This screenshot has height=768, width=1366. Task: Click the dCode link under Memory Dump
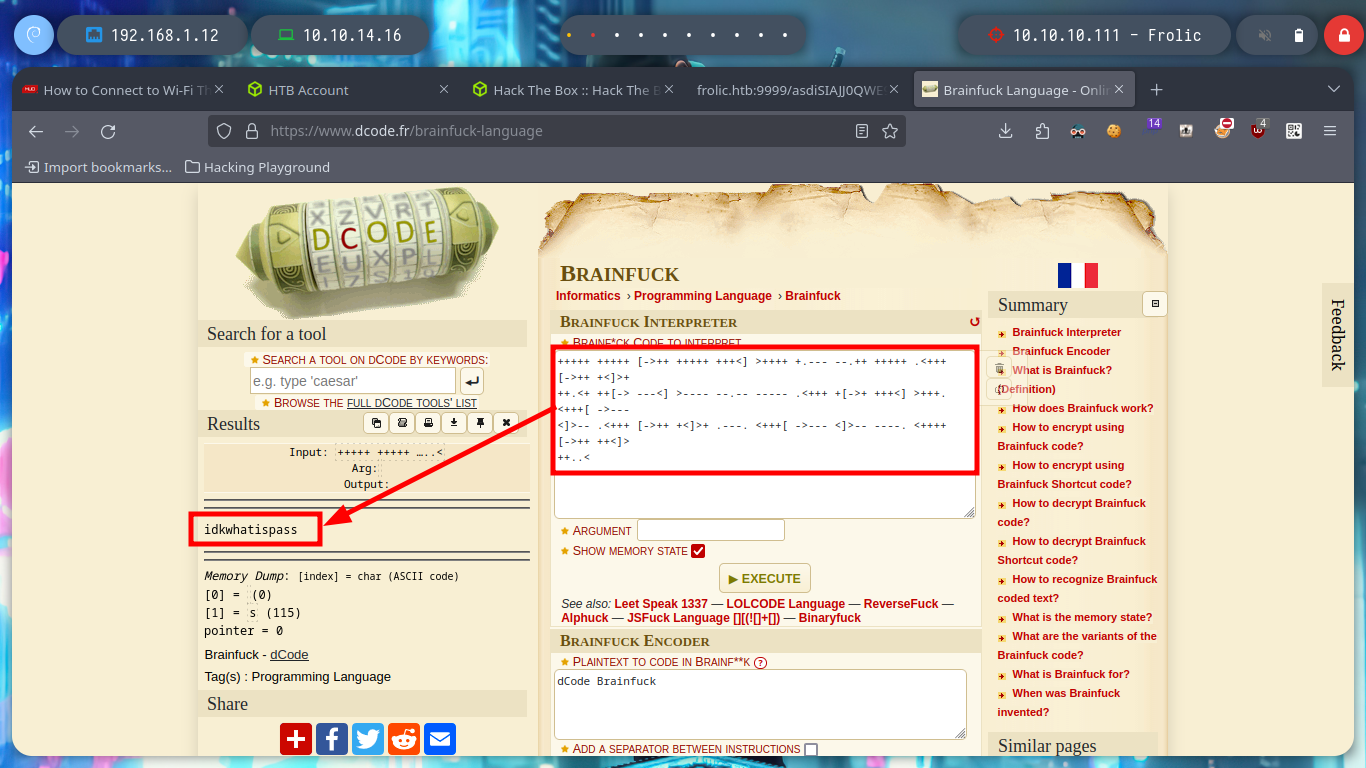[x=289, y=655]
